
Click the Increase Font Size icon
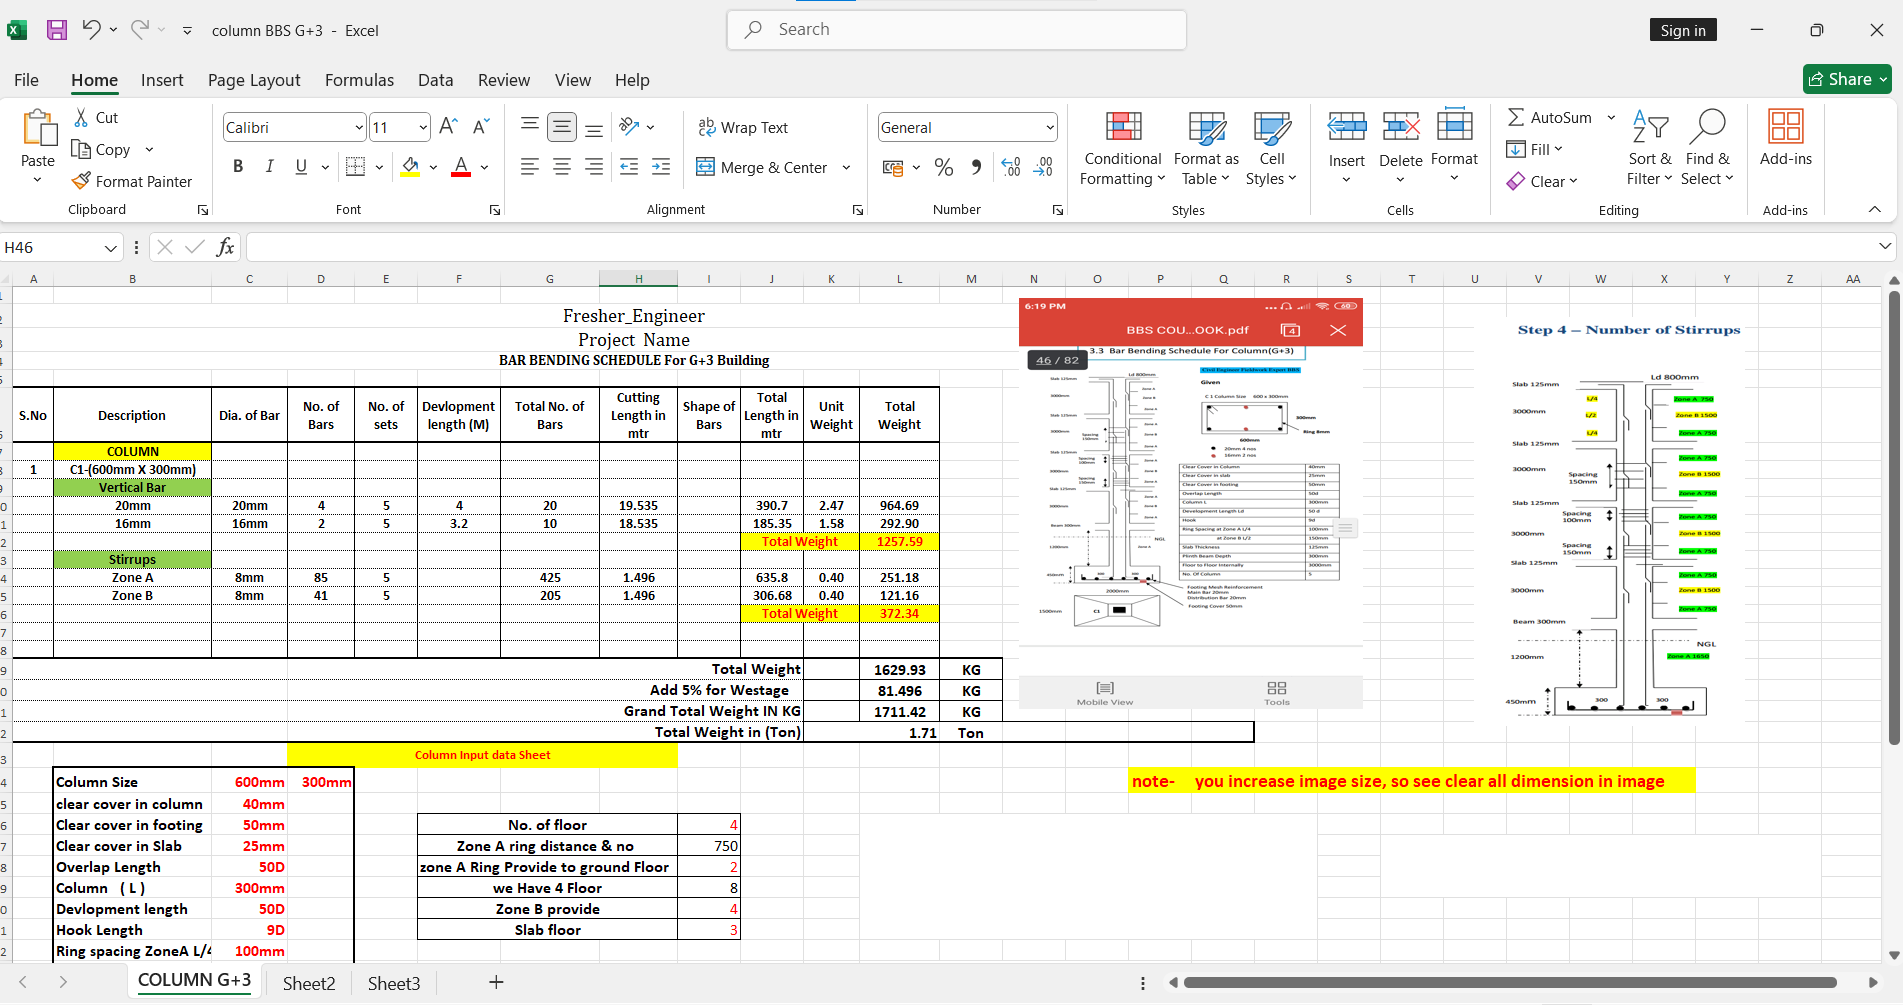[448, 126]
